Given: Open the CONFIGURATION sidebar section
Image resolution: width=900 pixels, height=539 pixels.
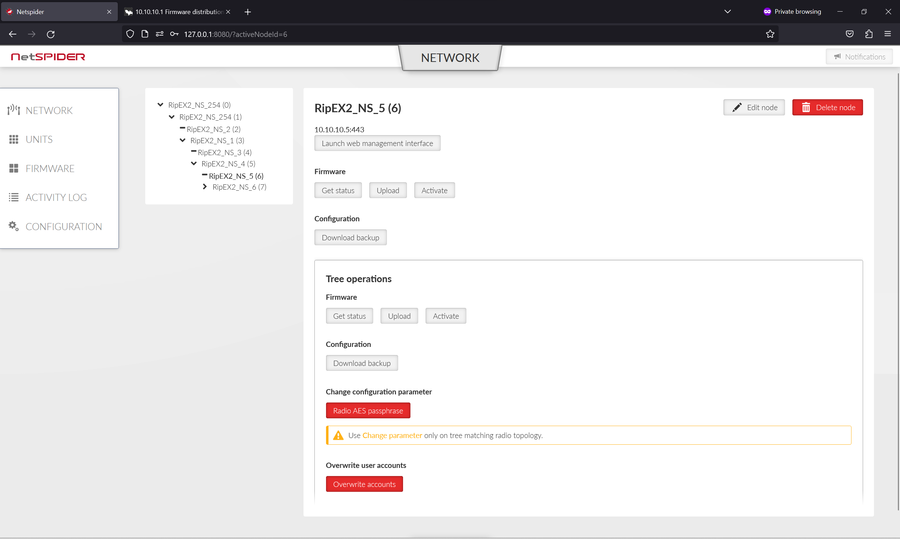Looking at the screenshot, I should (x=63, y=227).
